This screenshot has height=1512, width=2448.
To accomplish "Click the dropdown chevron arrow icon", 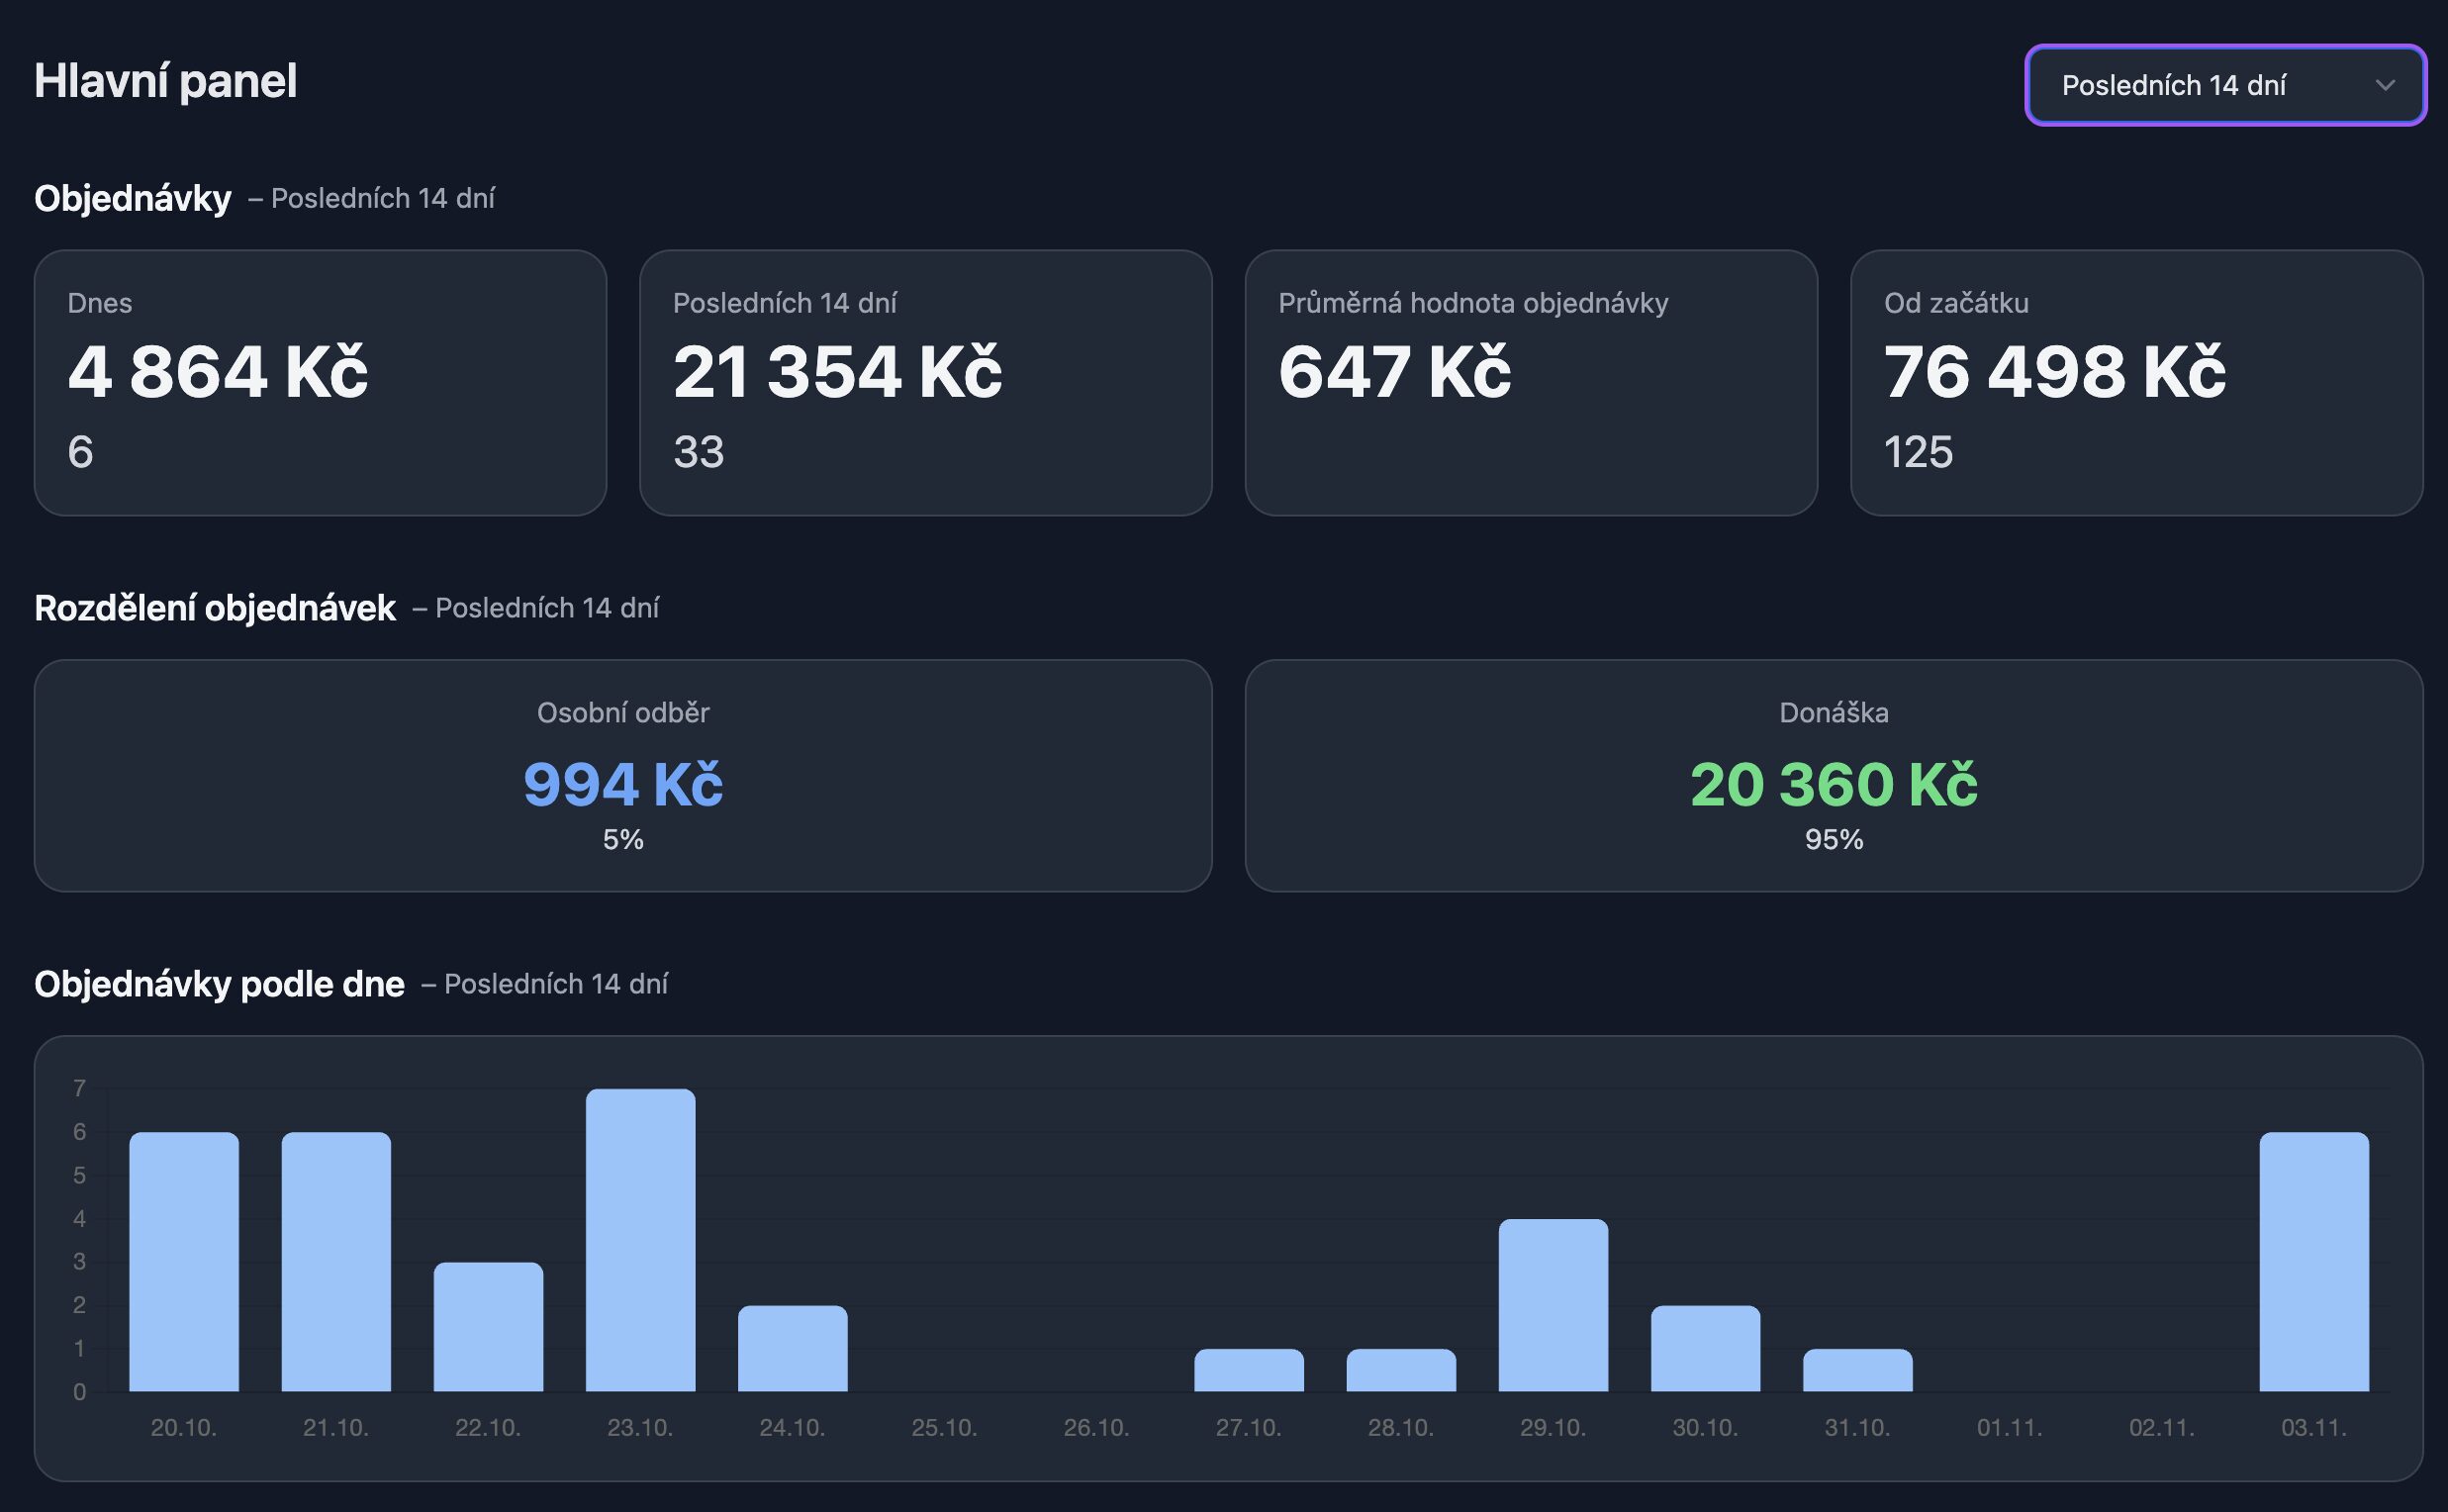I will pyautogui.click(x=2385, y=85).
